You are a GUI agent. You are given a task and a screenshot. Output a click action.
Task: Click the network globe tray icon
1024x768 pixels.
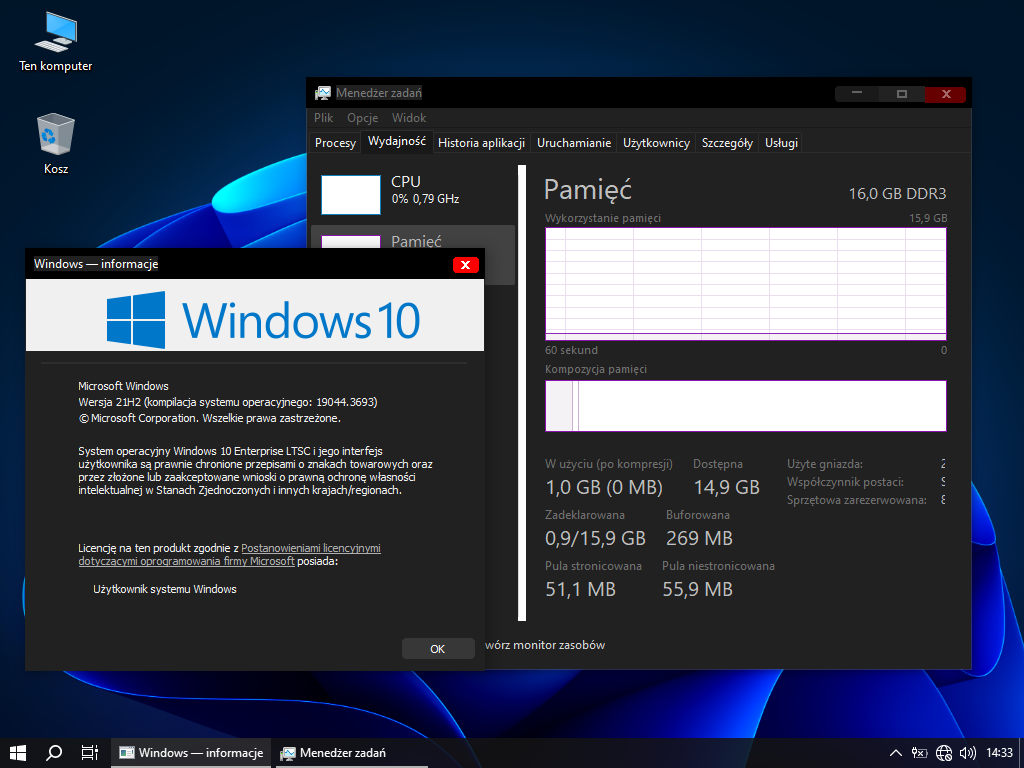pos(944,753)
